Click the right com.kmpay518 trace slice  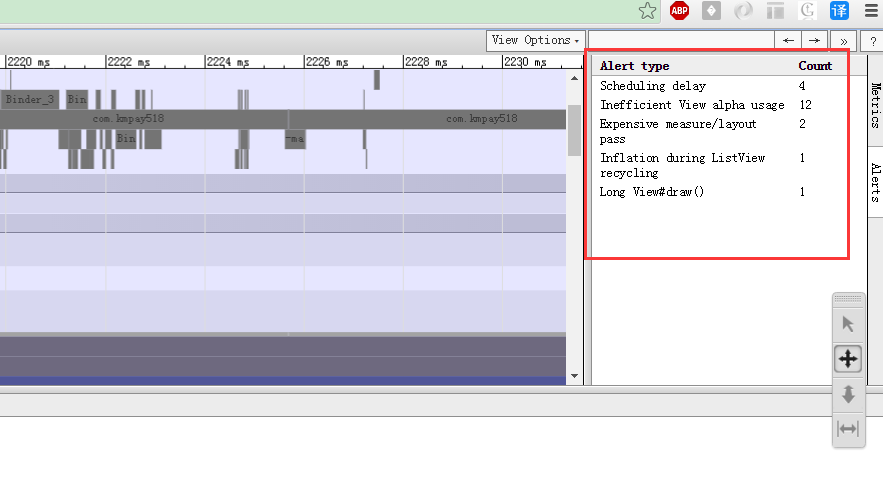(427, 119)
